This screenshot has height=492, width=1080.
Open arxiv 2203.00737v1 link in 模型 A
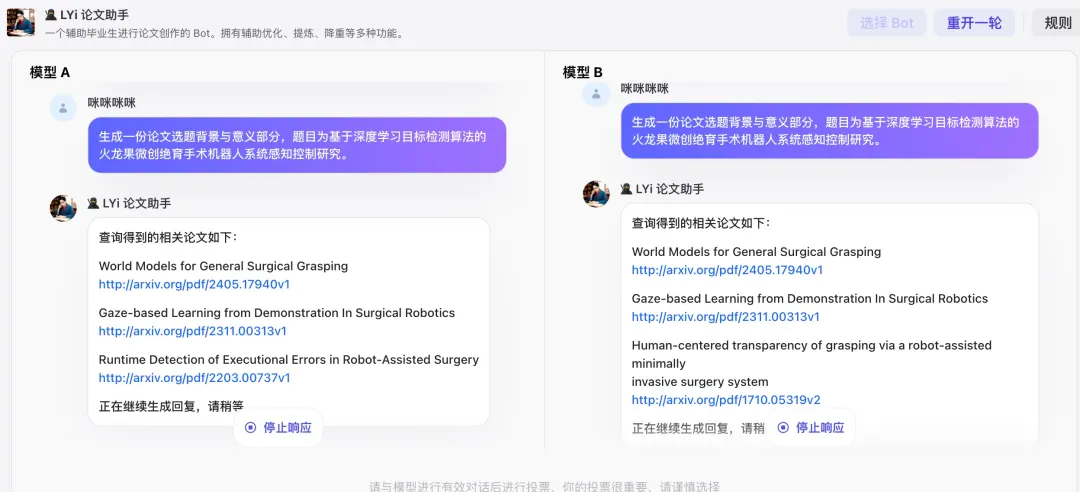click(194, 378)
